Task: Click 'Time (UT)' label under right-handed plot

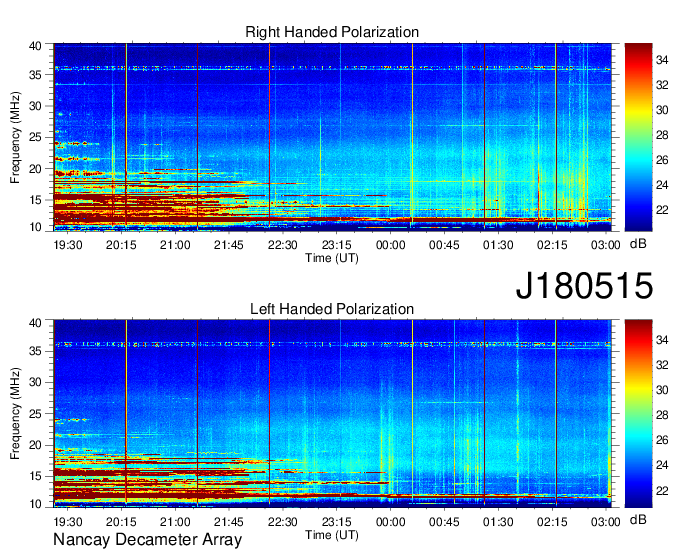Action: (x=332, y=258)
